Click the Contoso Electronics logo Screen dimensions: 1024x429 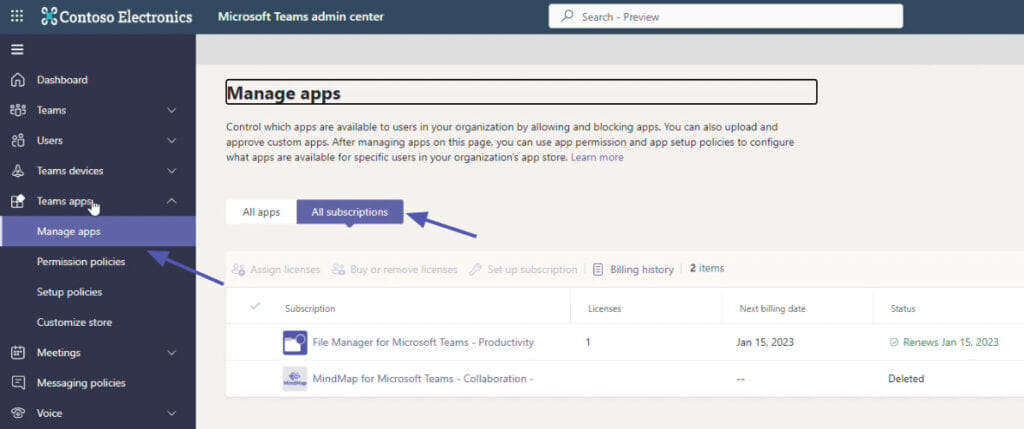(x=116, y=16)
